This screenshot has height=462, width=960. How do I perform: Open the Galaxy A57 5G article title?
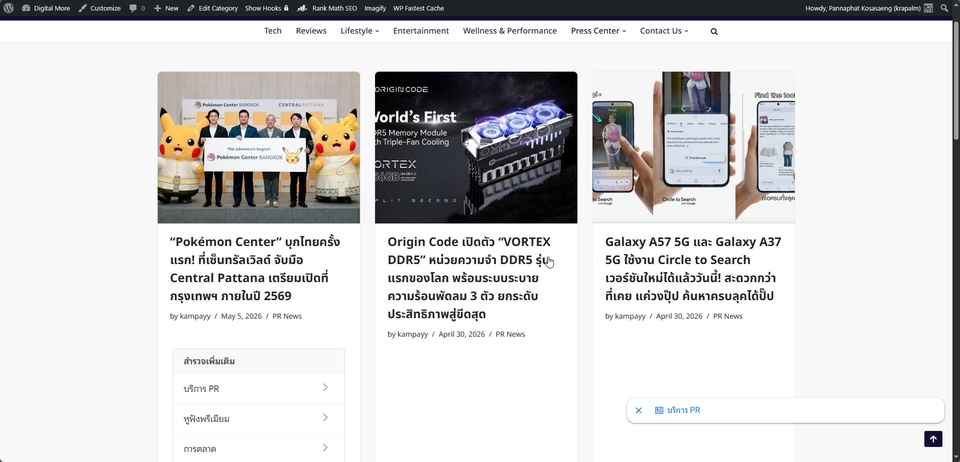tap(693, 269)
